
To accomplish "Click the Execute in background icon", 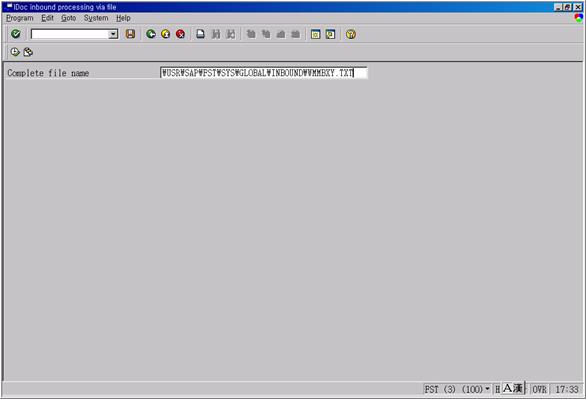I will pos(28,52).
